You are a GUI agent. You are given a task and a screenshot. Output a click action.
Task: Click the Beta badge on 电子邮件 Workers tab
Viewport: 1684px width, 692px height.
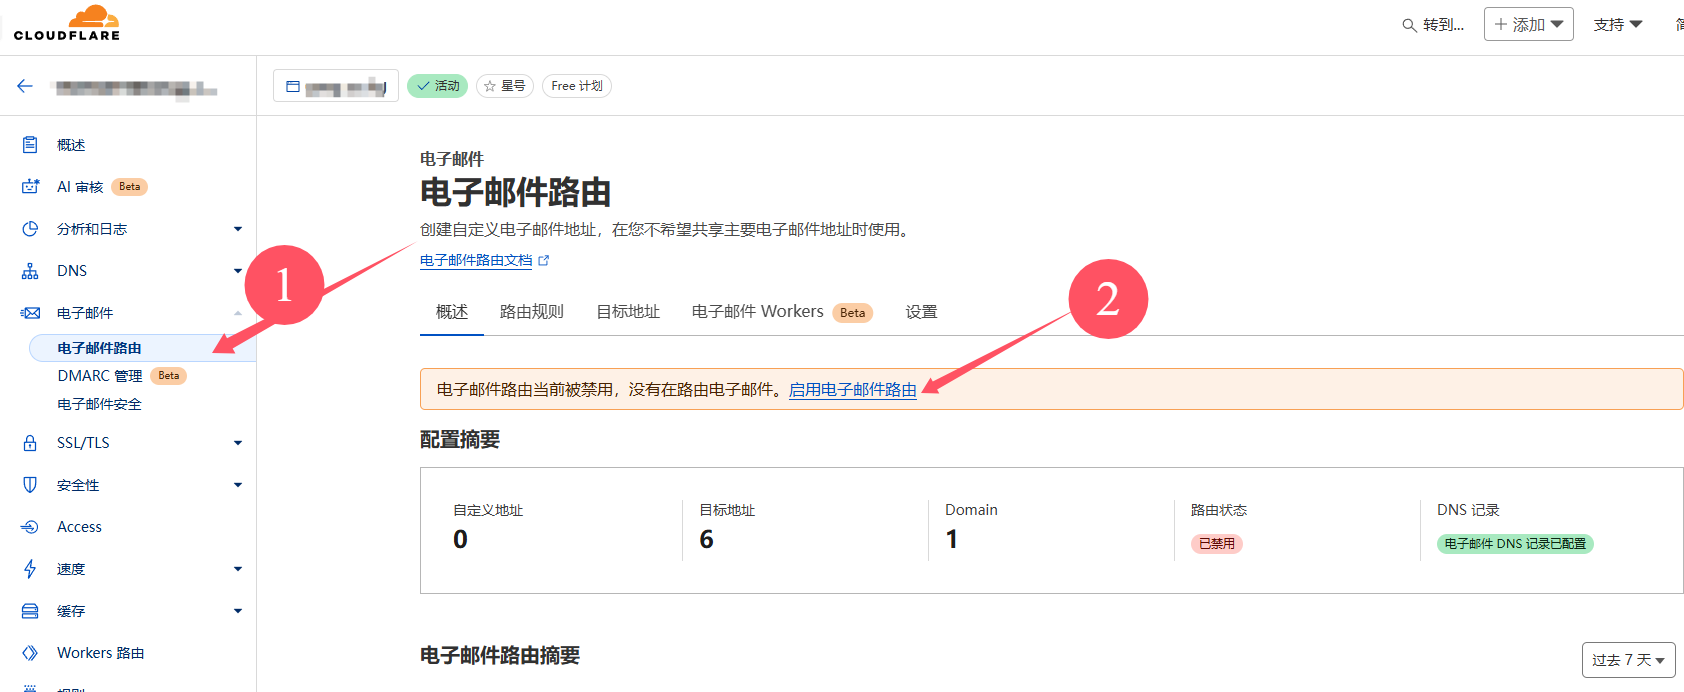(853, 313)
